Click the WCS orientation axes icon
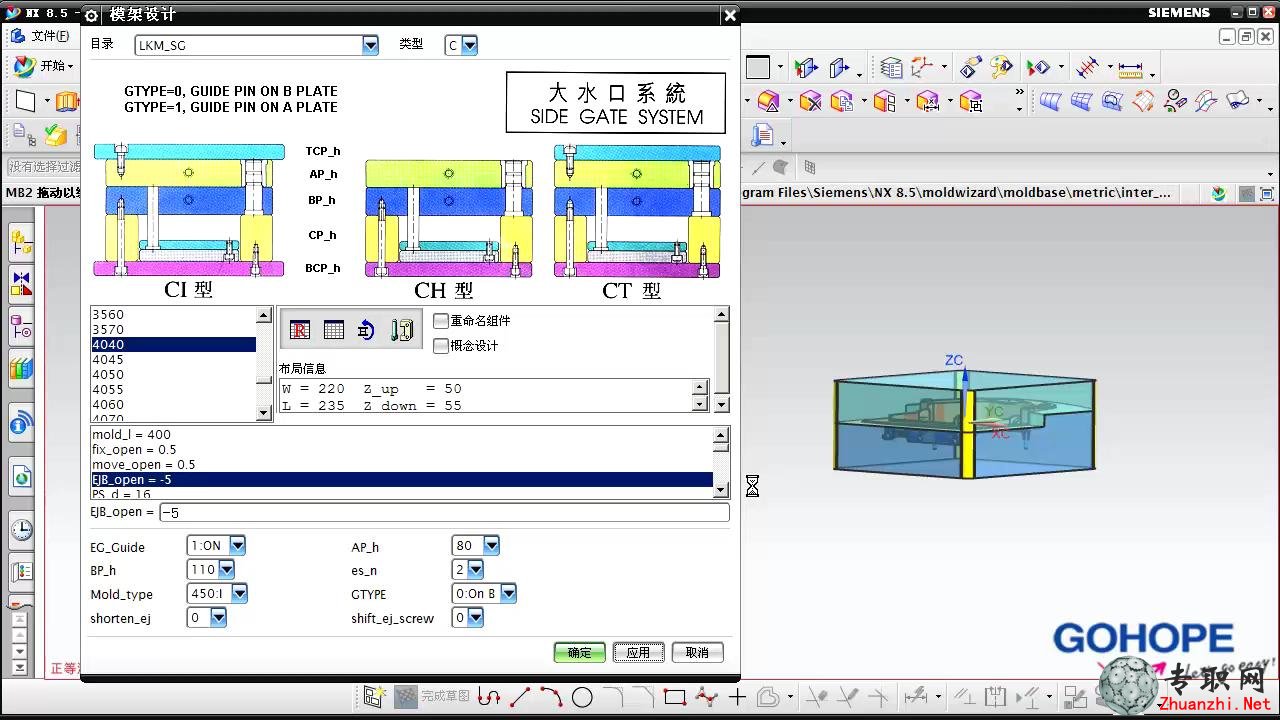 coord(921,67)
